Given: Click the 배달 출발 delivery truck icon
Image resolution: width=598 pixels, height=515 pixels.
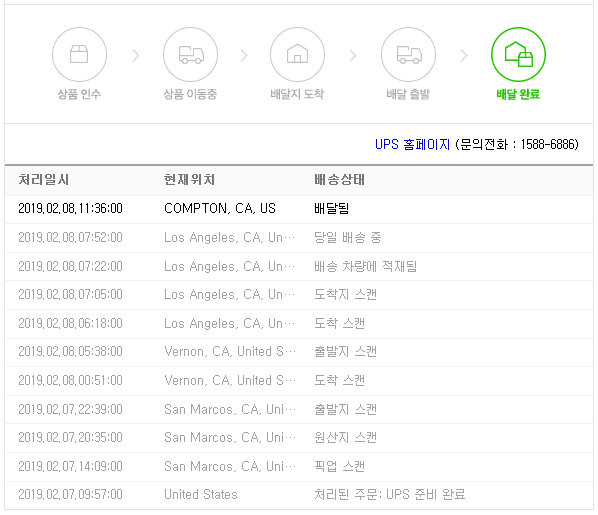Looking at the screenshot, I should (x=408, y=54).
